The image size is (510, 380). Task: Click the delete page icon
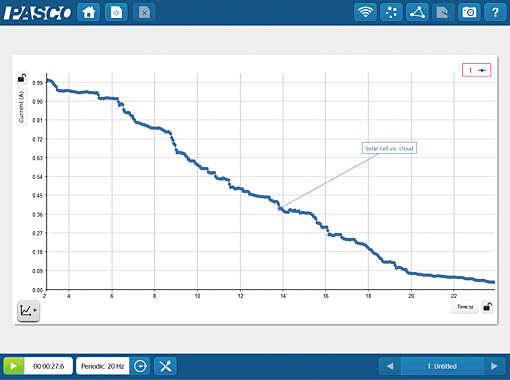144,13
